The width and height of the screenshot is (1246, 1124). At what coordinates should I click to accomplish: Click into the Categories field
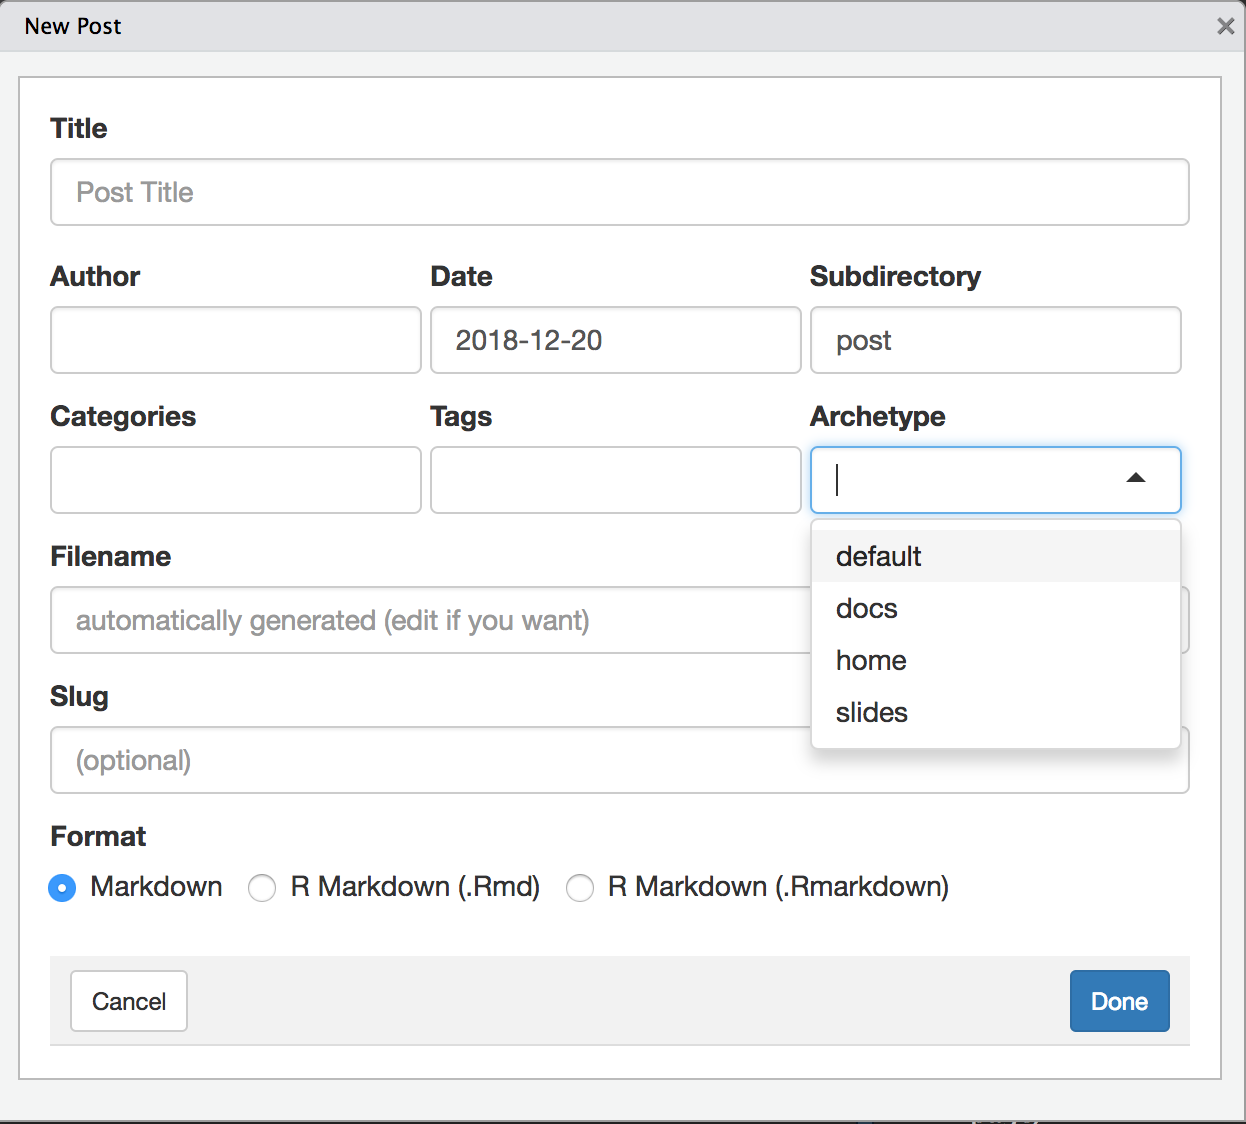point(235,480)
